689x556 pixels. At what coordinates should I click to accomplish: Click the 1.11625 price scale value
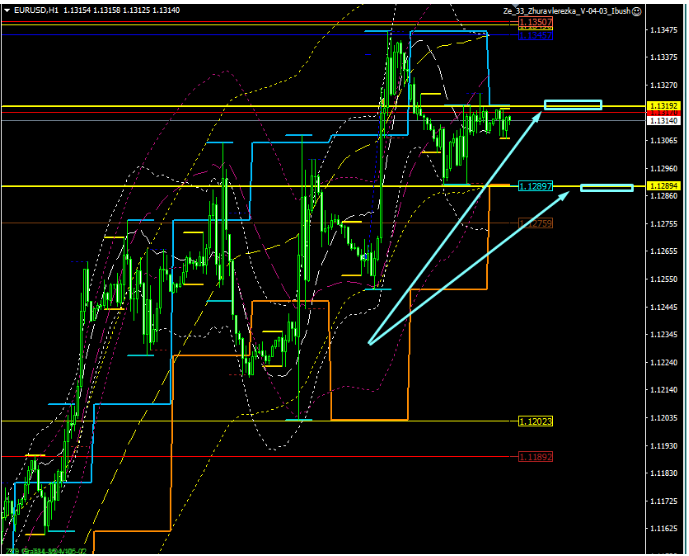click(664, 529)
